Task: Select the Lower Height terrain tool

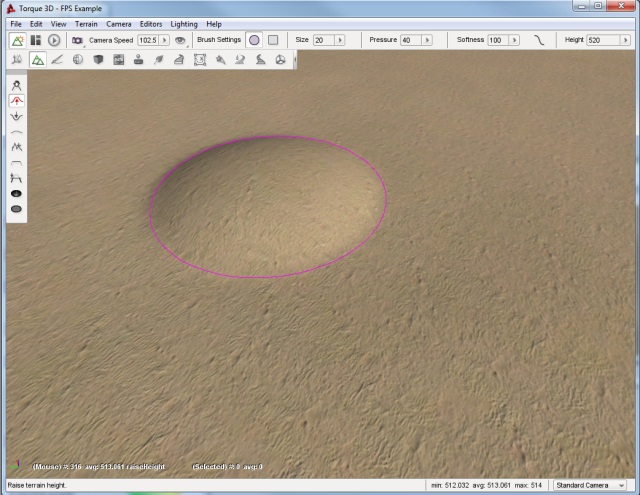Action: coord(17,116)
